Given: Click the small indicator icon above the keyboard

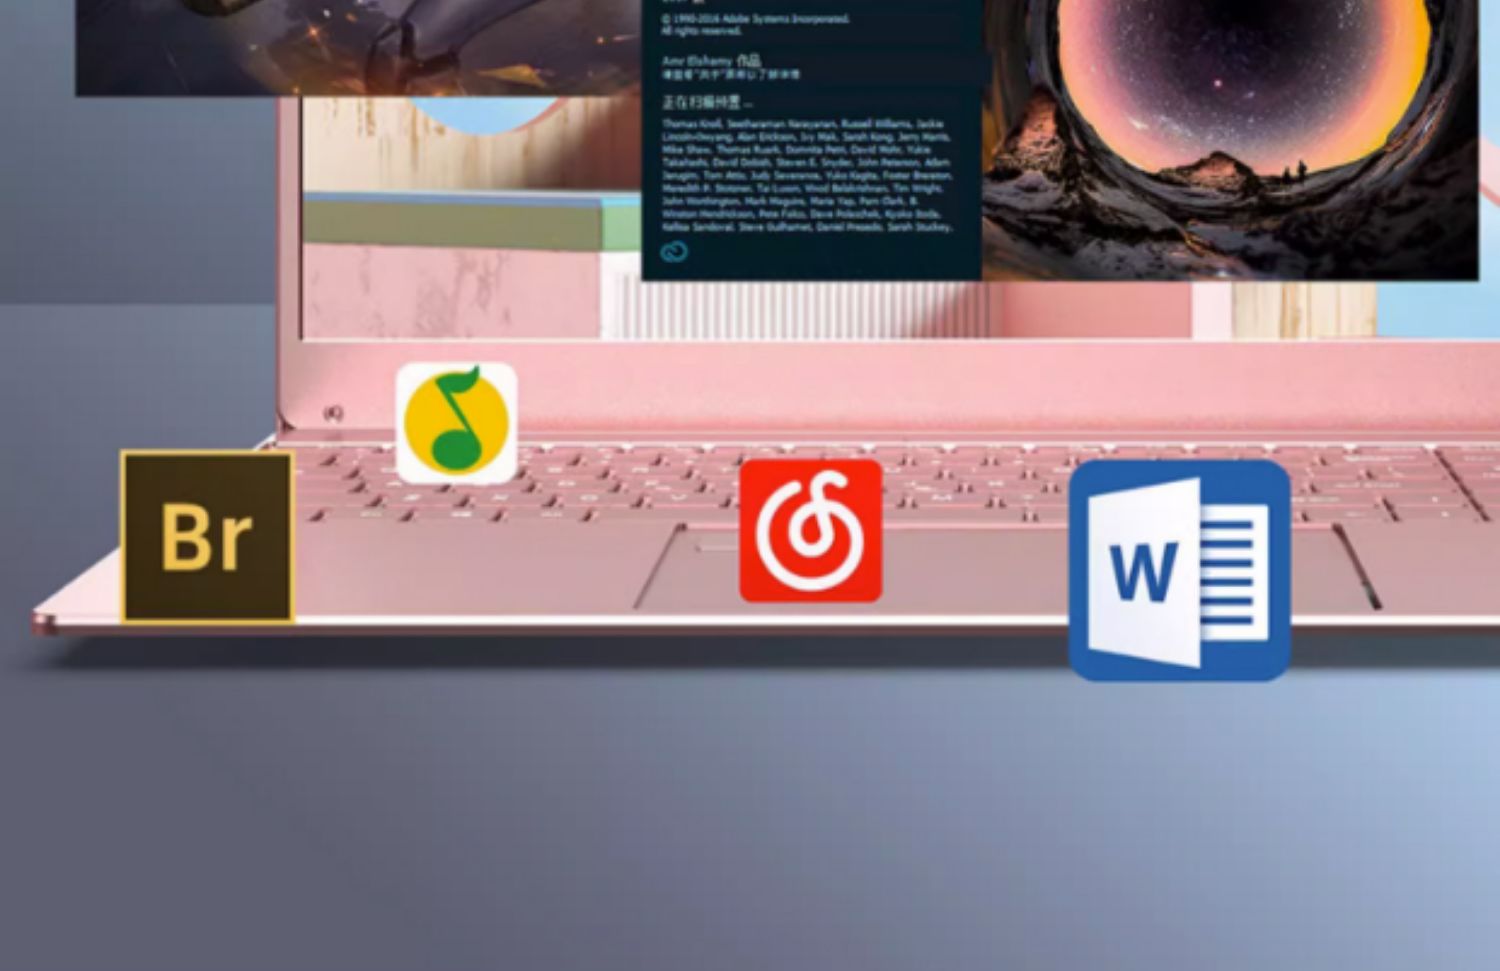Looking at the screenshot, I should pyautogui.click(x=333, y=412).
